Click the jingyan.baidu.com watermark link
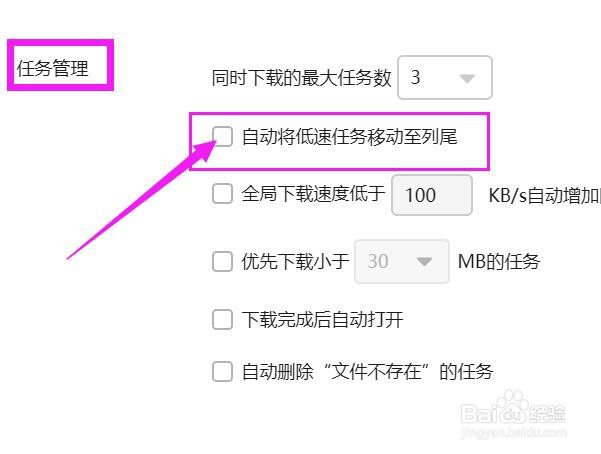This screenshot has height=454, width=601. [x=514, y=433]
